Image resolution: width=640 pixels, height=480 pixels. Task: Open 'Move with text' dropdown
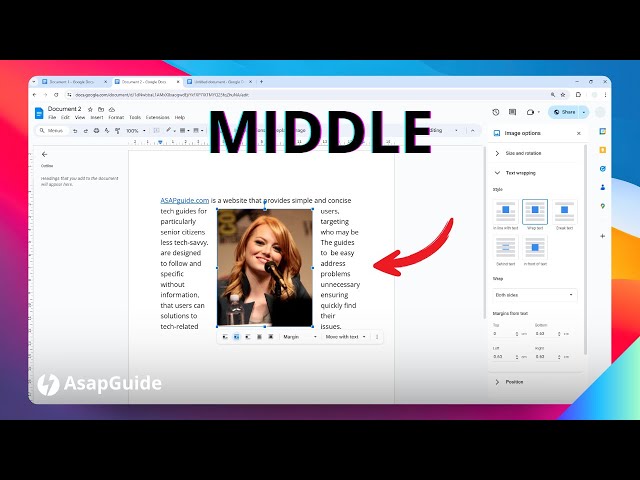point(346,337)
